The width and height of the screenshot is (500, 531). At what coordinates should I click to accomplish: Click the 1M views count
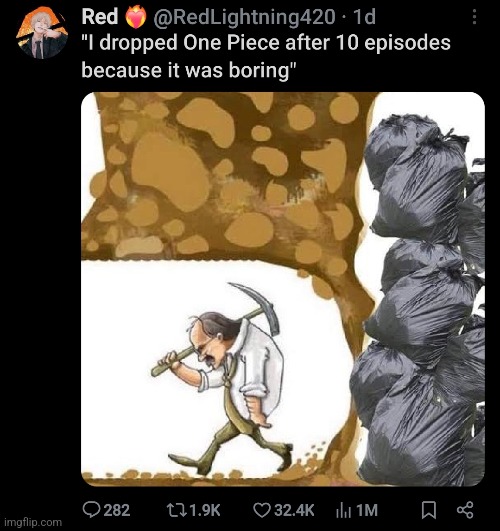(x=367, y=510)
